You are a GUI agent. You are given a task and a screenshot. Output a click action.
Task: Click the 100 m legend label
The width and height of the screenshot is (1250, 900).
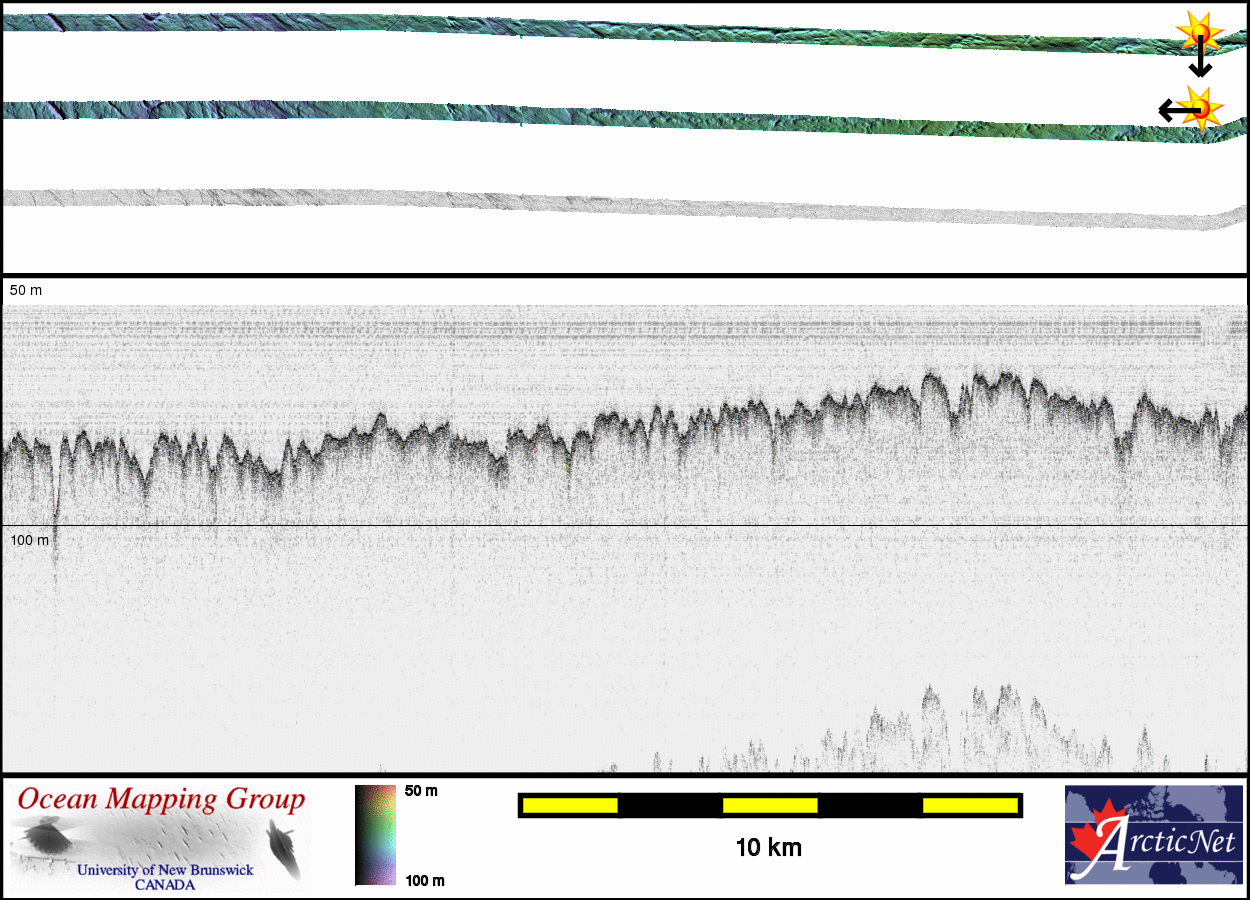click(424, 880)
